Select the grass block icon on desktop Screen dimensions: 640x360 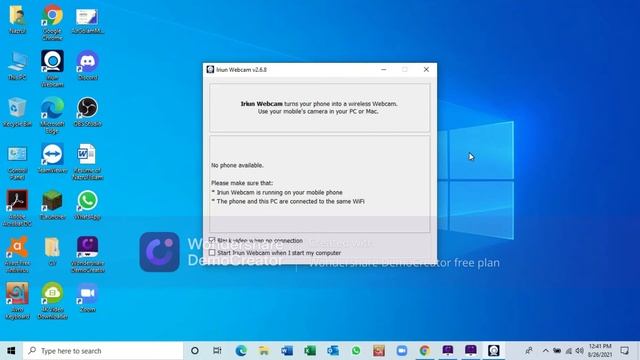point(52,205)
